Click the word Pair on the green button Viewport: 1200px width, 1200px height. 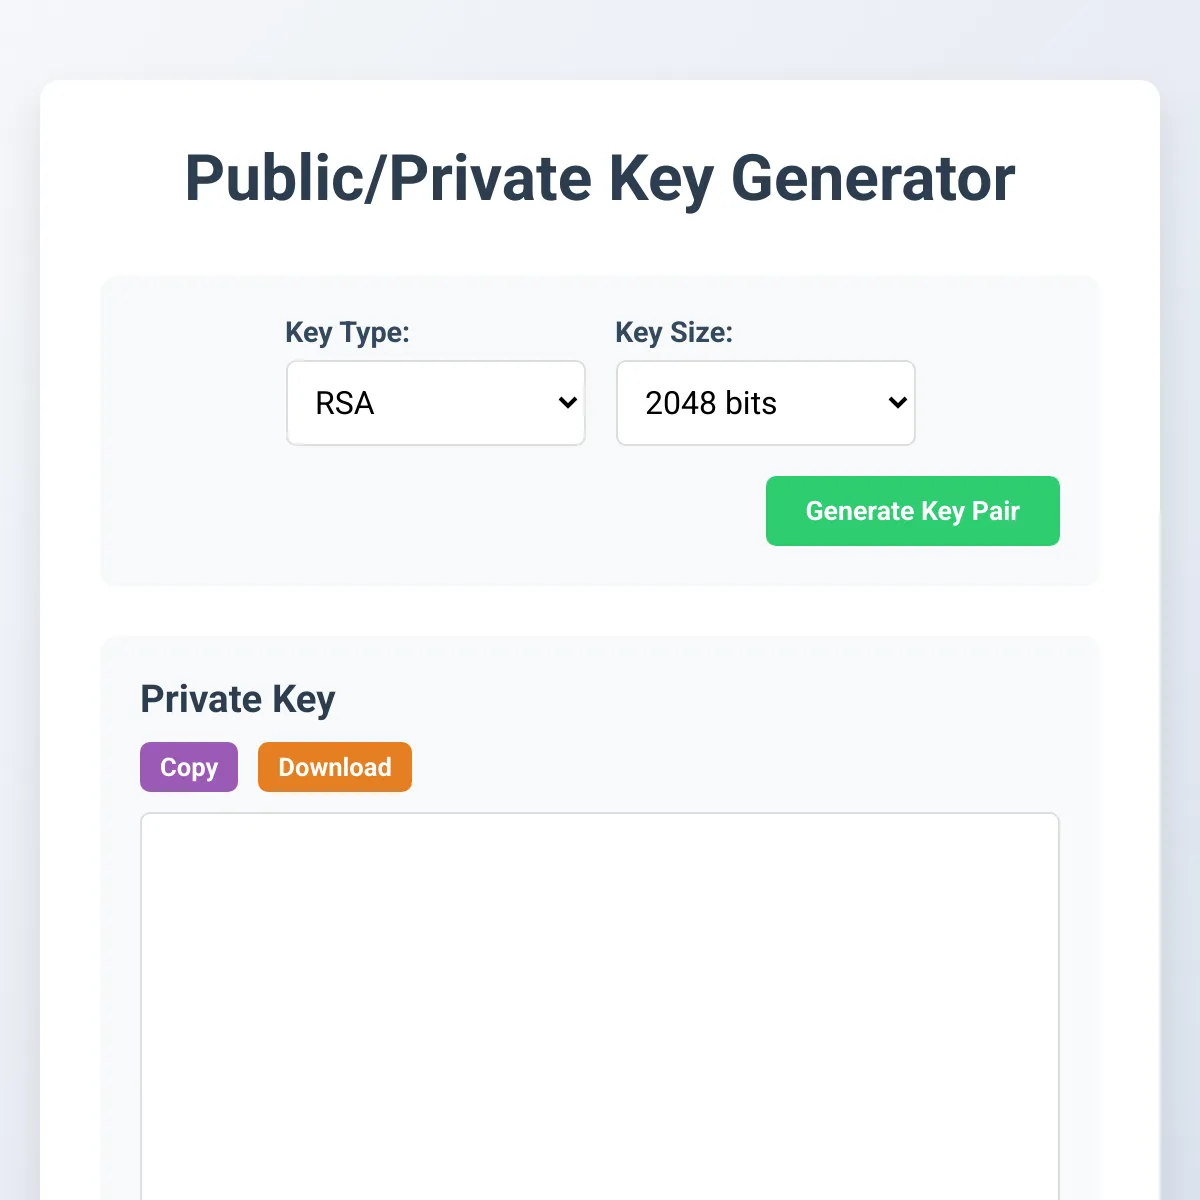coord(996,511)
